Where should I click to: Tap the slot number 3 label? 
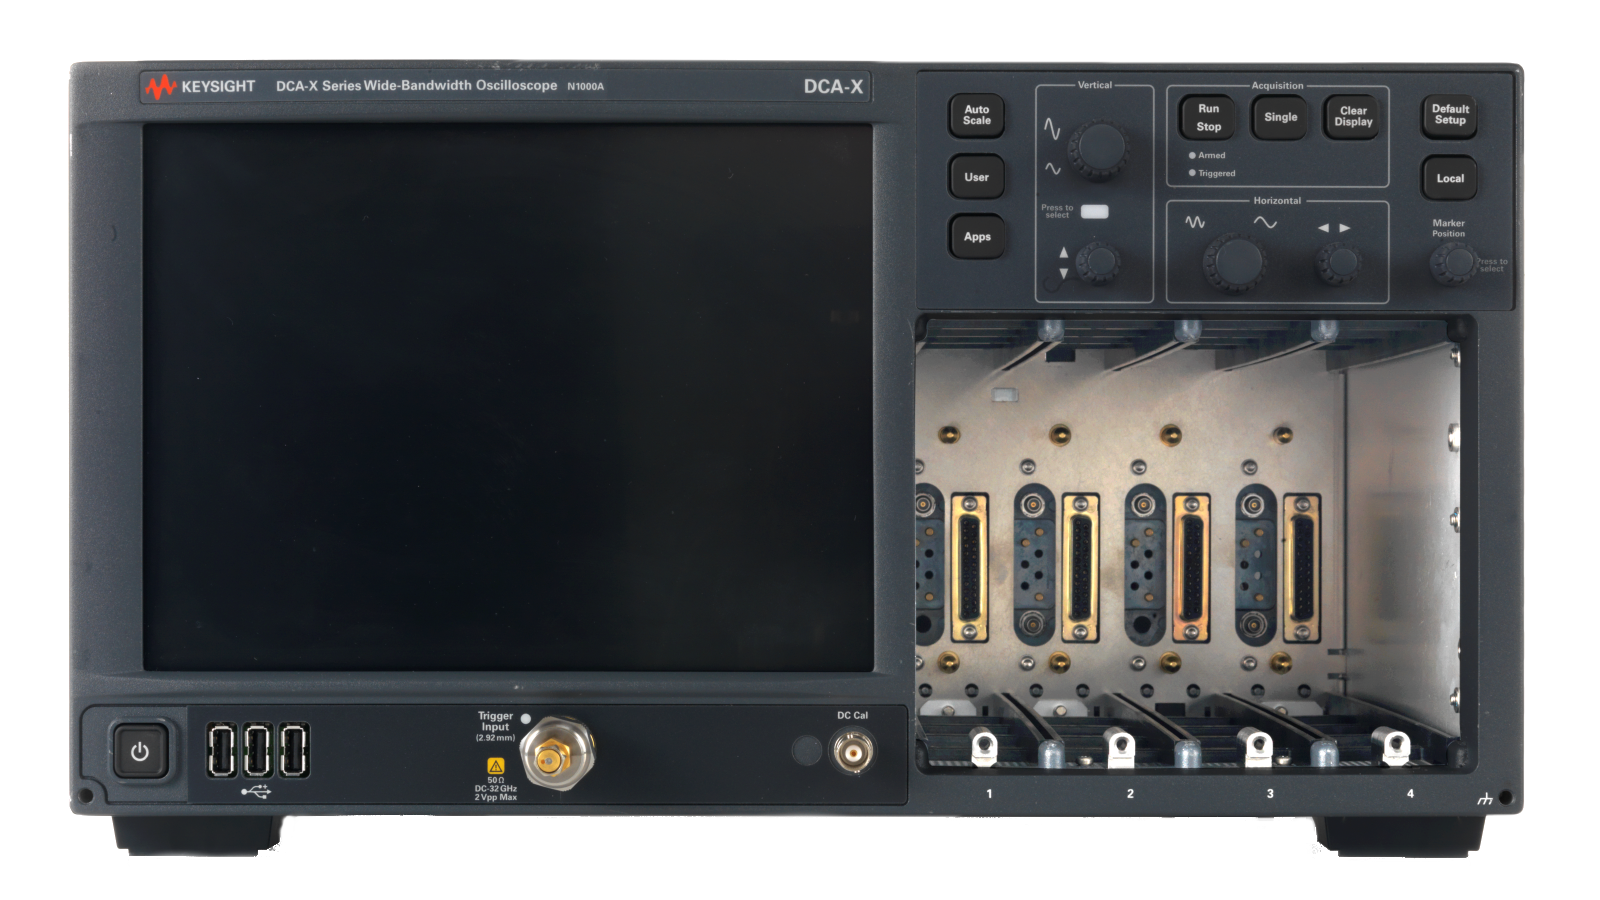(1270, 794)
